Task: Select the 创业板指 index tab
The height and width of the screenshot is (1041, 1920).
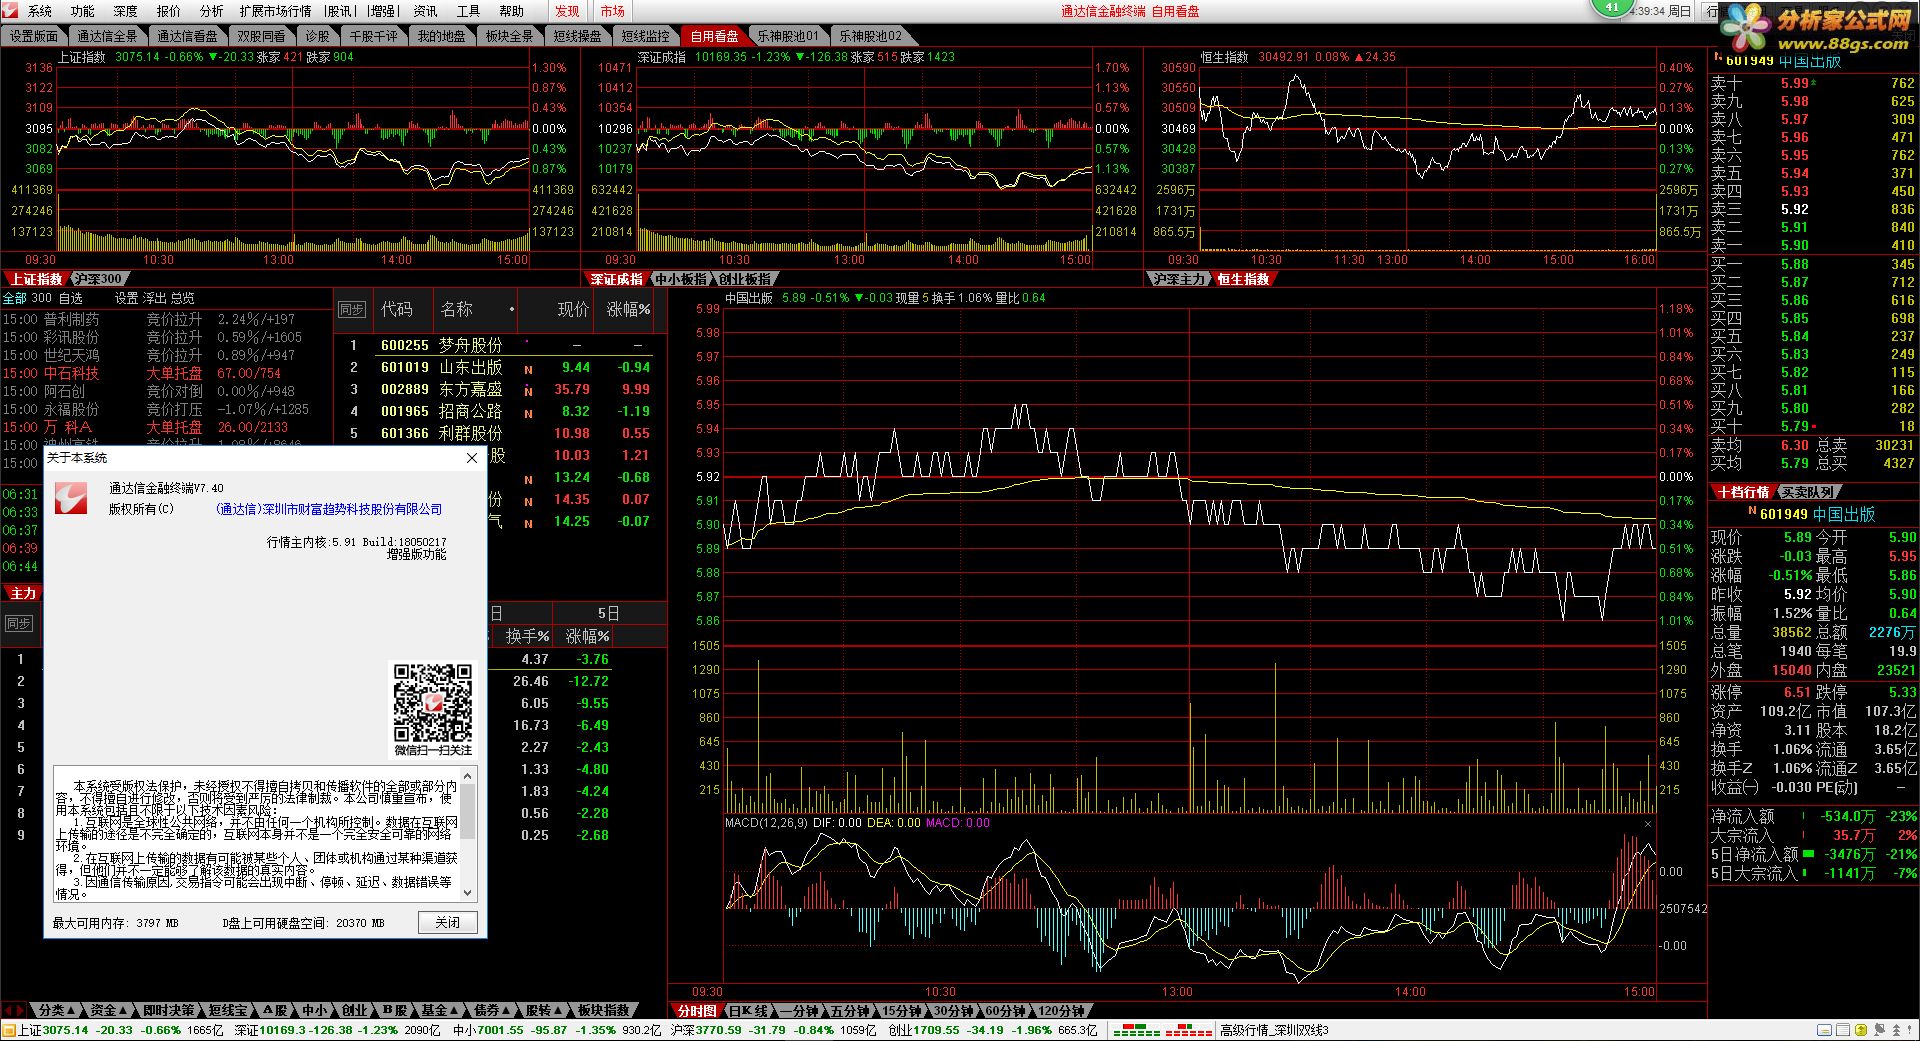Action: click(744, 279)
